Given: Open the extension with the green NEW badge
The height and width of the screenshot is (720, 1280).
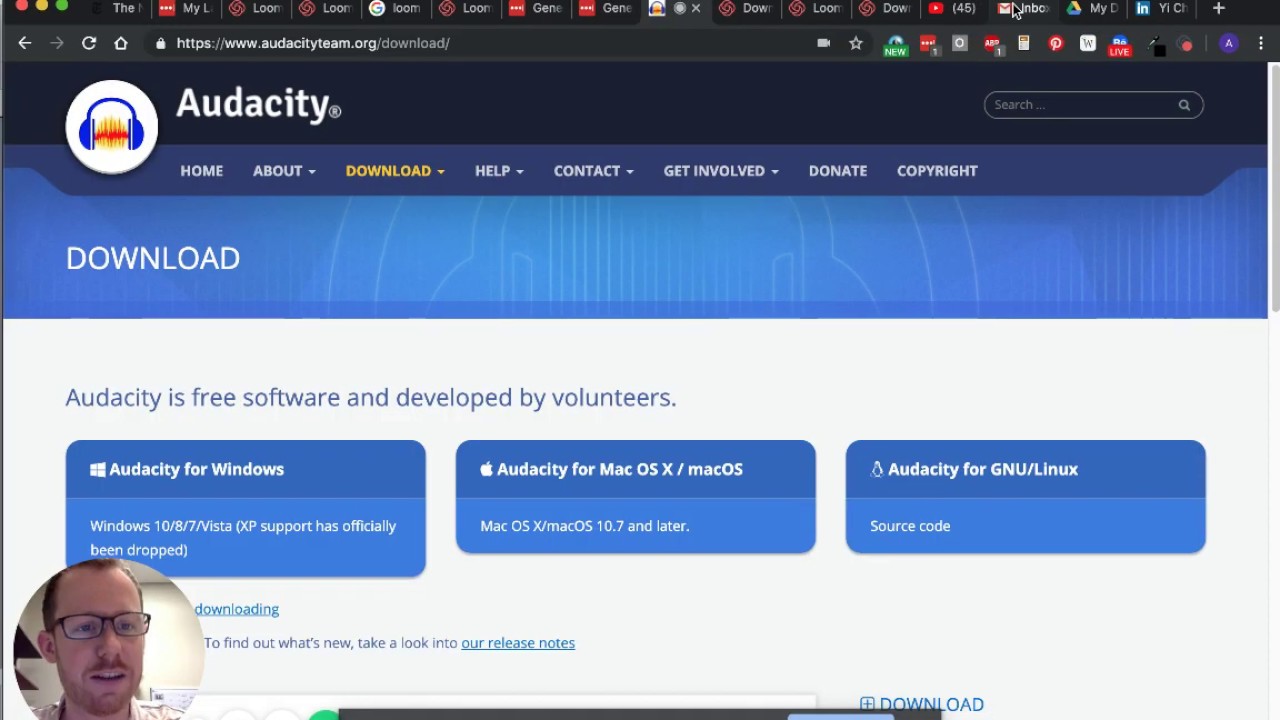Looking at the screenshot, I should pyautogui.click(x=895, y=45).
